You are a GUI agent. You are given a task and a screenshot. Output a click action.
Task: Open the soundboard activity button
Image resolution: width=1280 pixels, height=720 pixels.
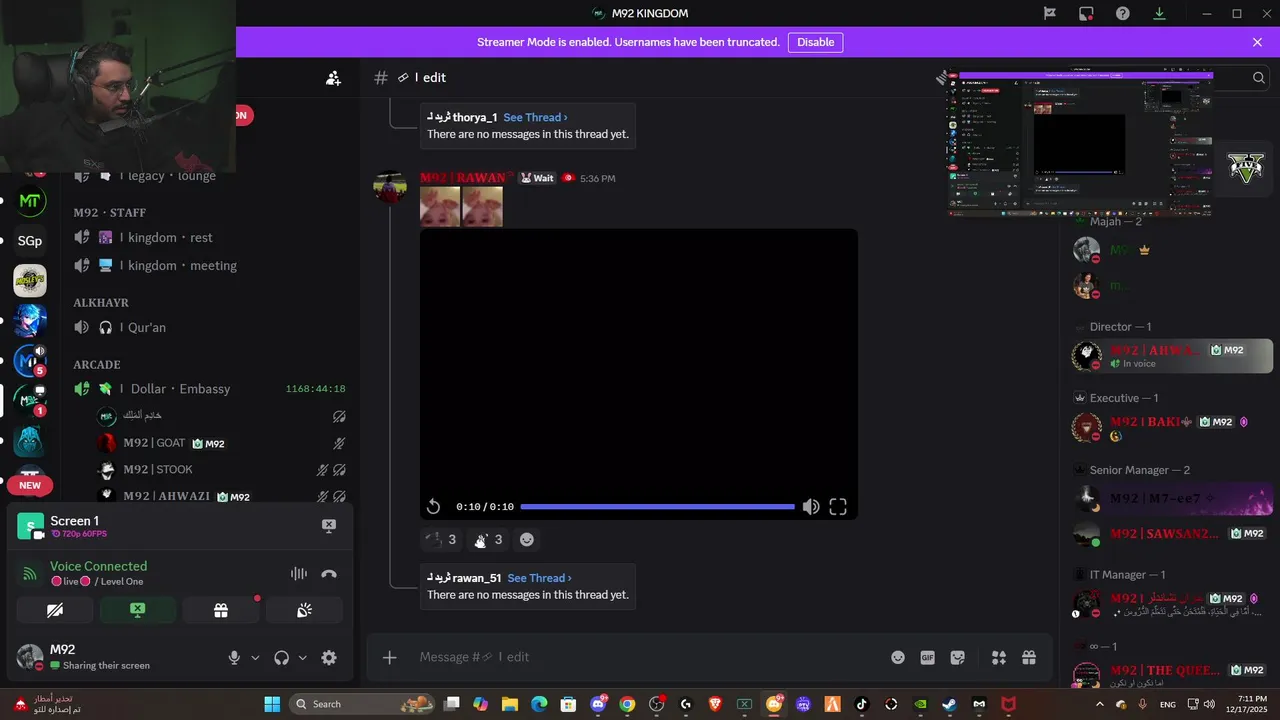tap(304, 610)
